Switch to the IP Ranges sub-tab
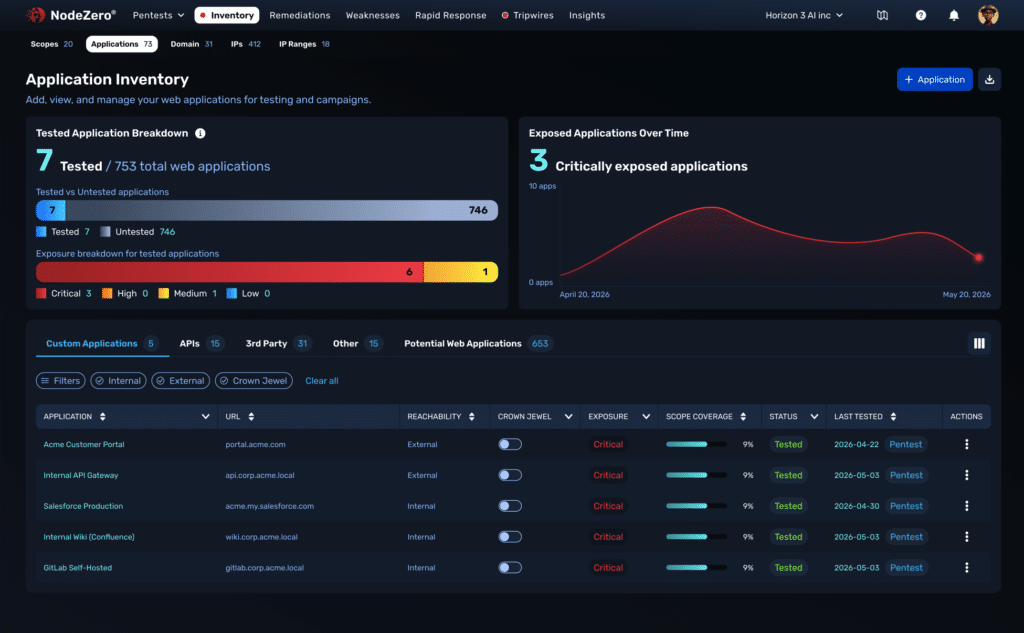The height and width of the screenshot is (633, 1024). [304, 44]
